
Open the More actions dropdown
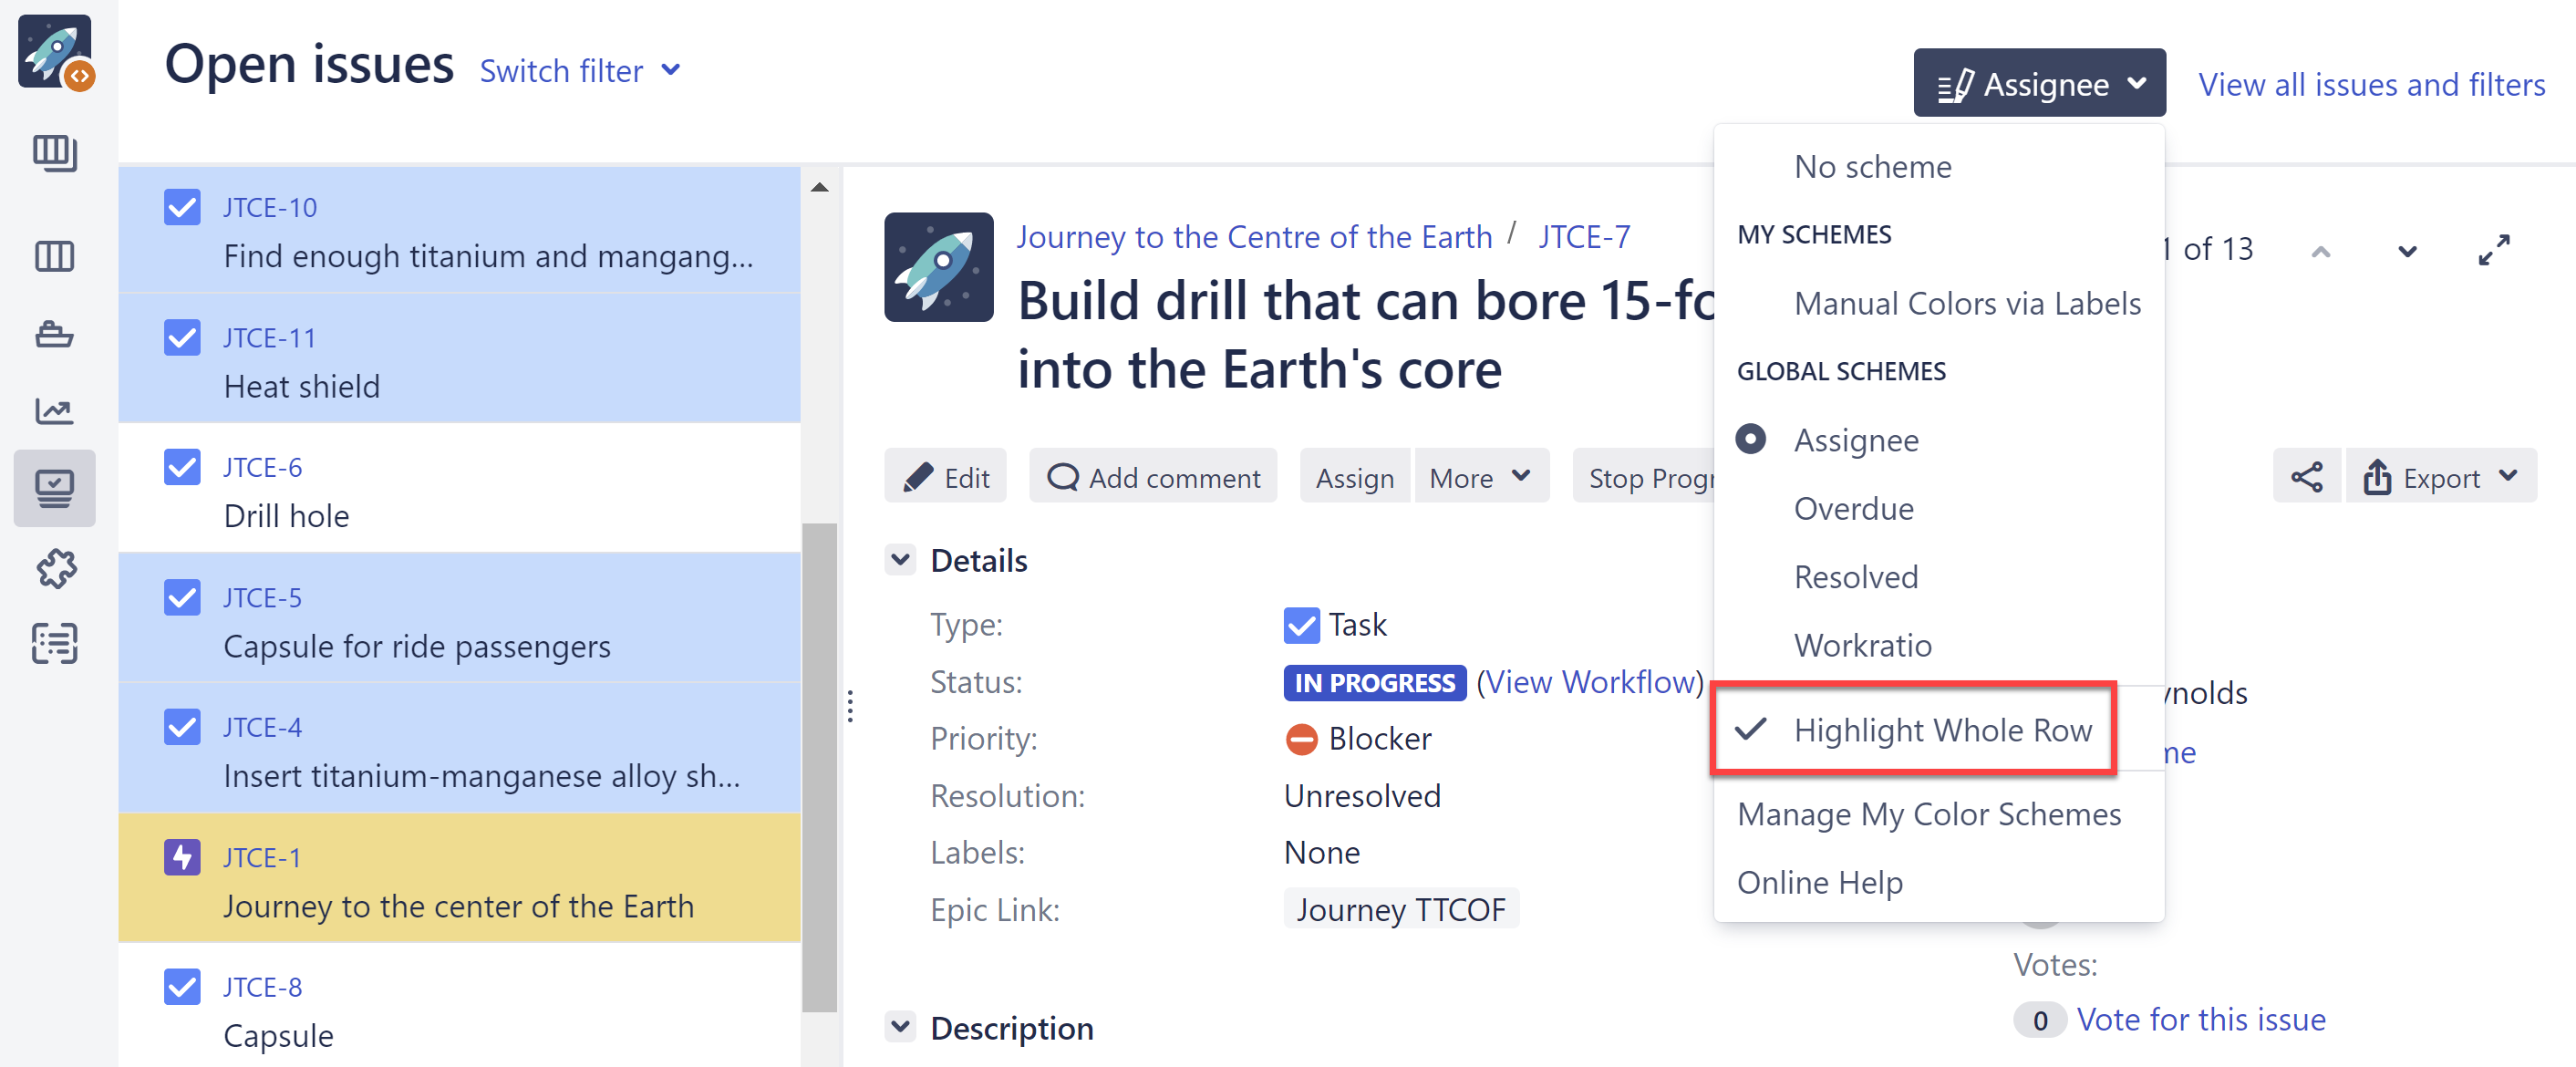[1479, 477]
